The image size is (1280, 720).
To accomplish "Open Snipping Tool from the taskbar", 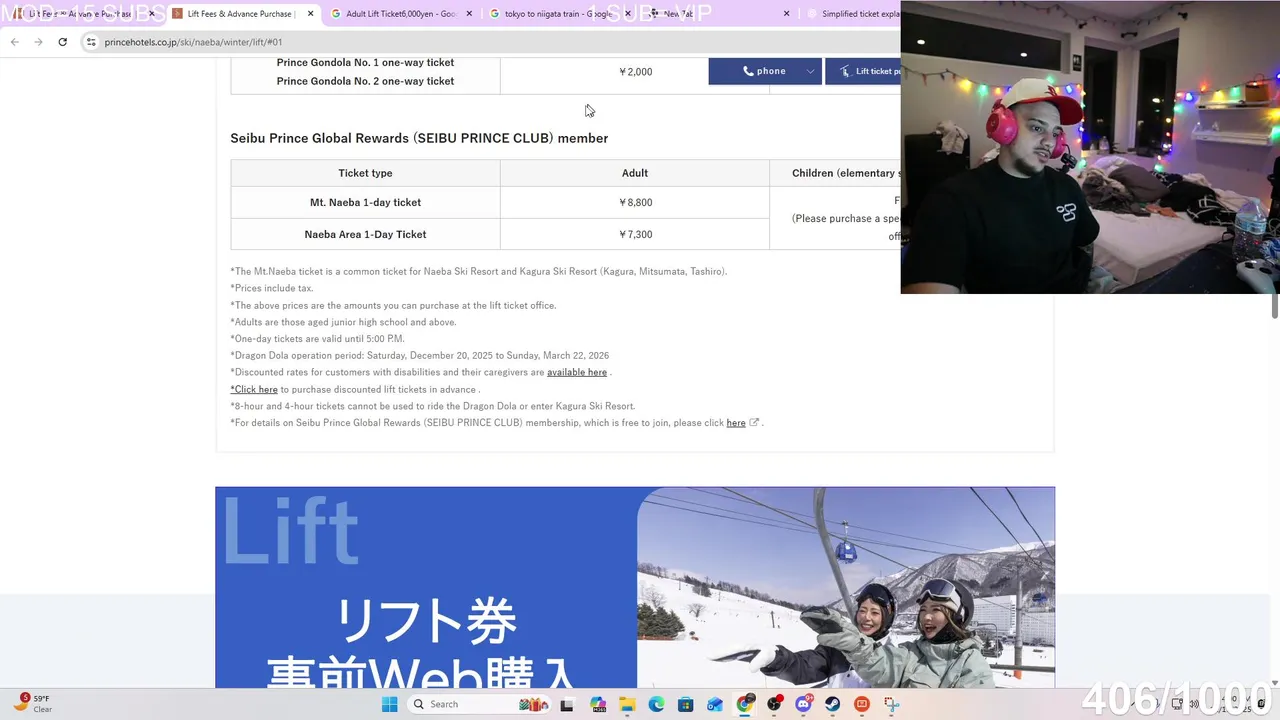I will tap(890, 704).
